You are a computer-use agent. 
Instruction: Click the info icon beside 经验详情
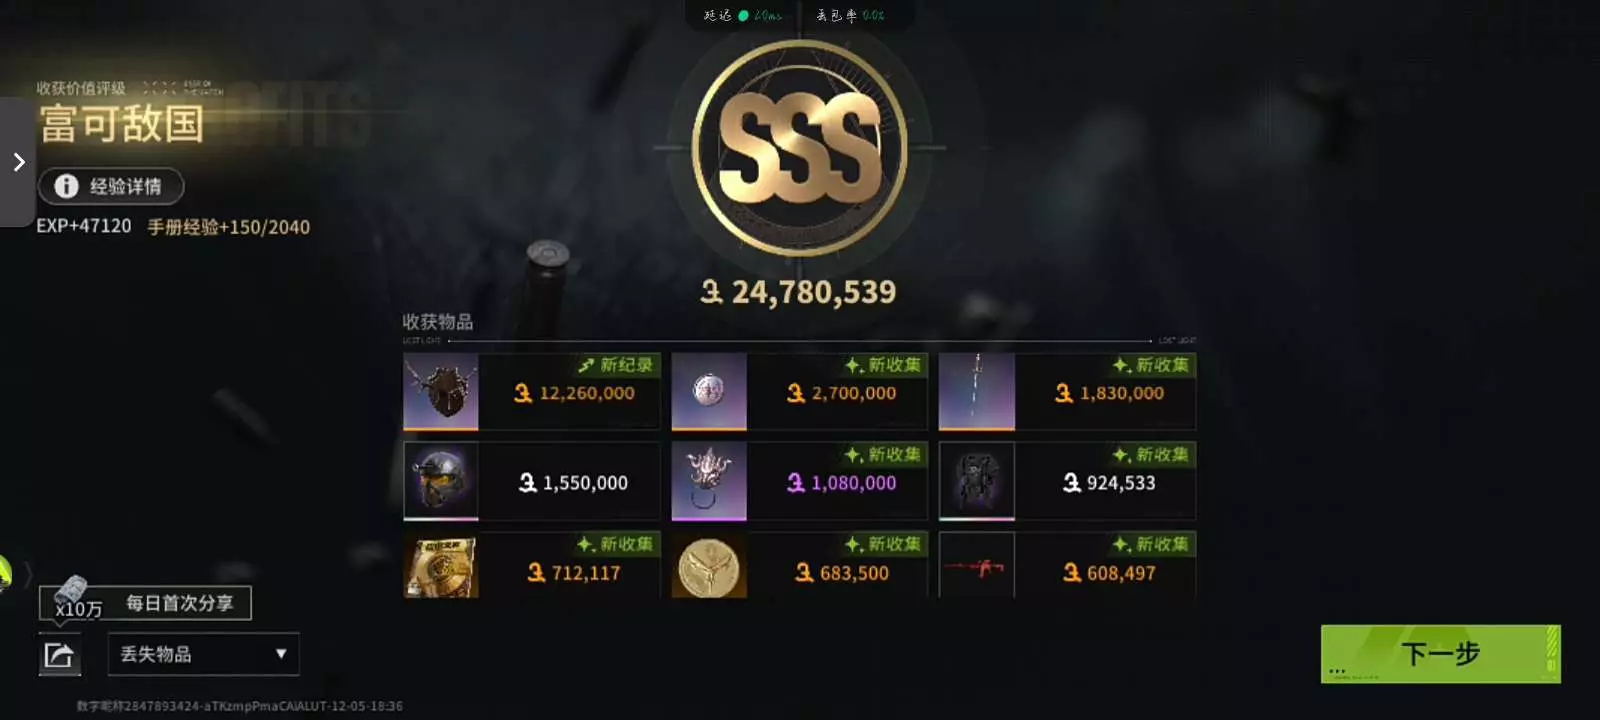point(66,186)
